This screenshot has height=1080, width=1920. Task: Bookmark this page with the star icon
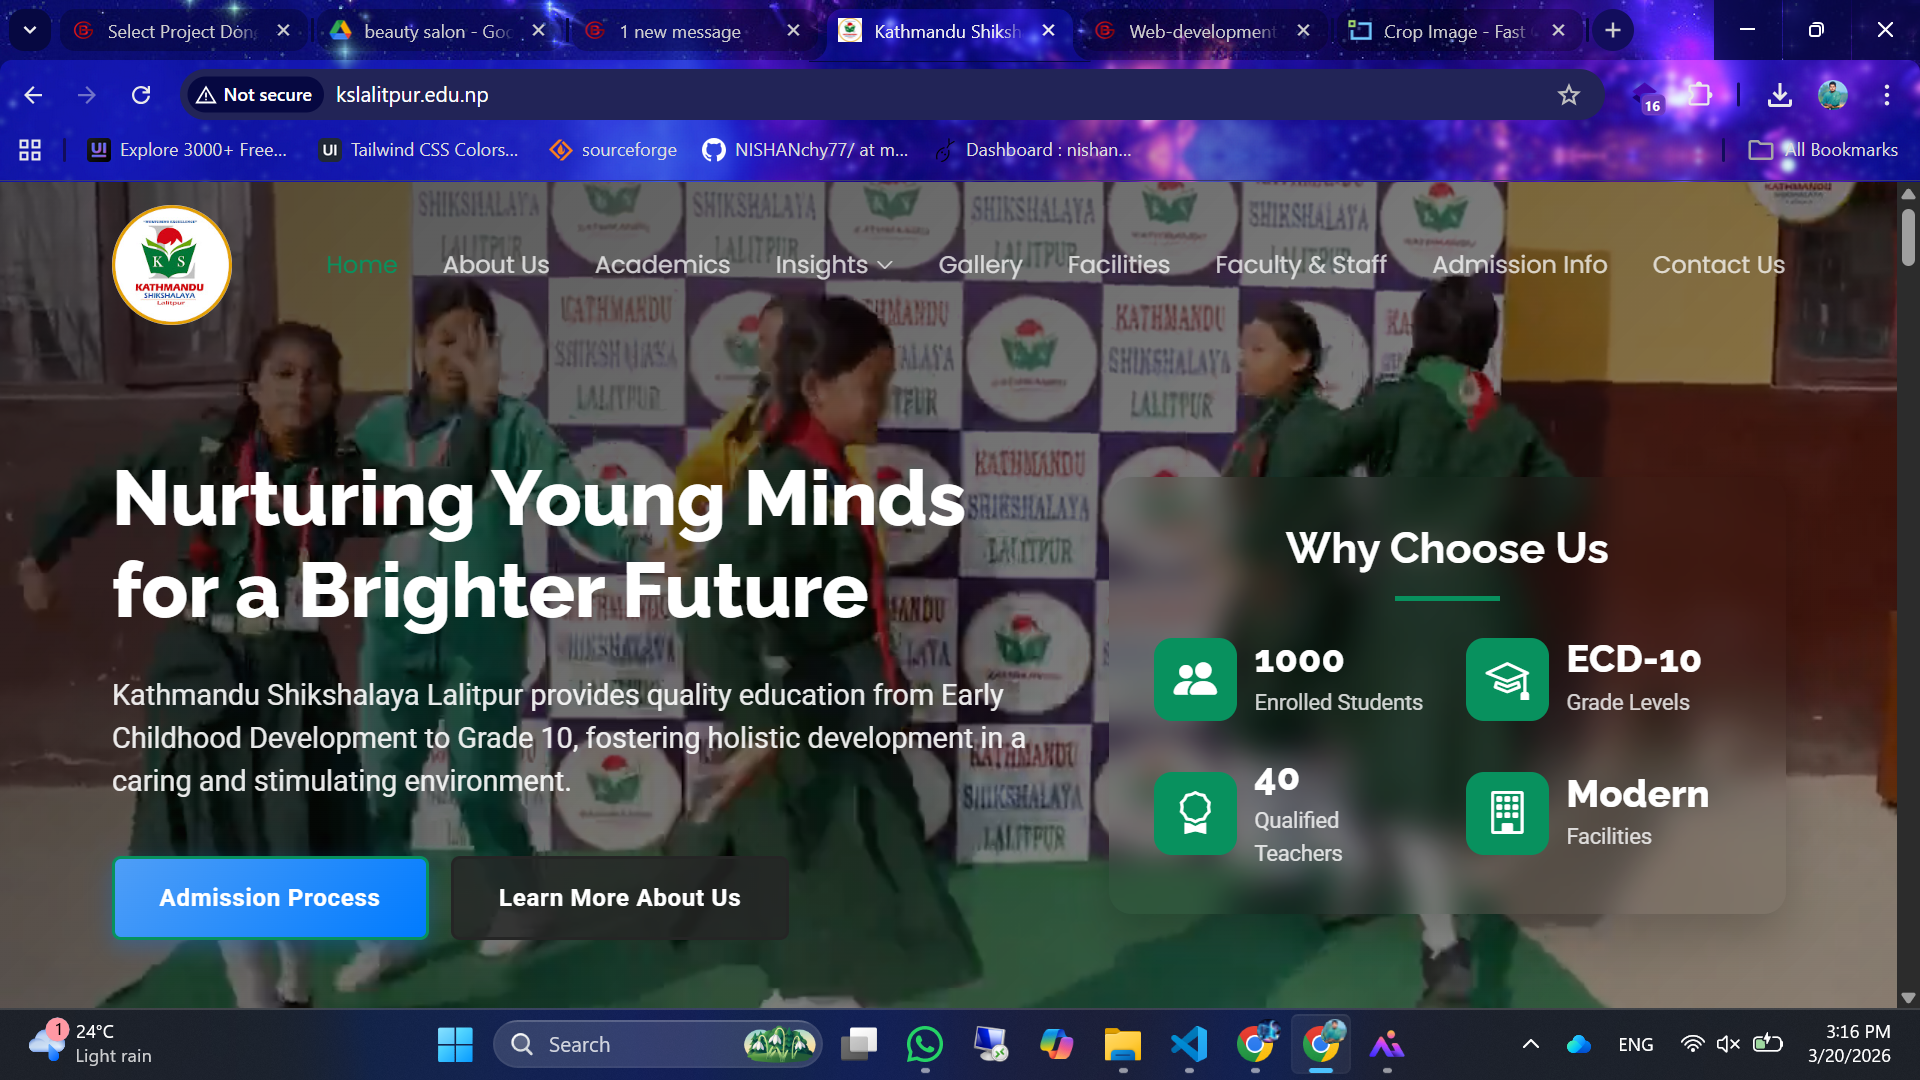1568,95
